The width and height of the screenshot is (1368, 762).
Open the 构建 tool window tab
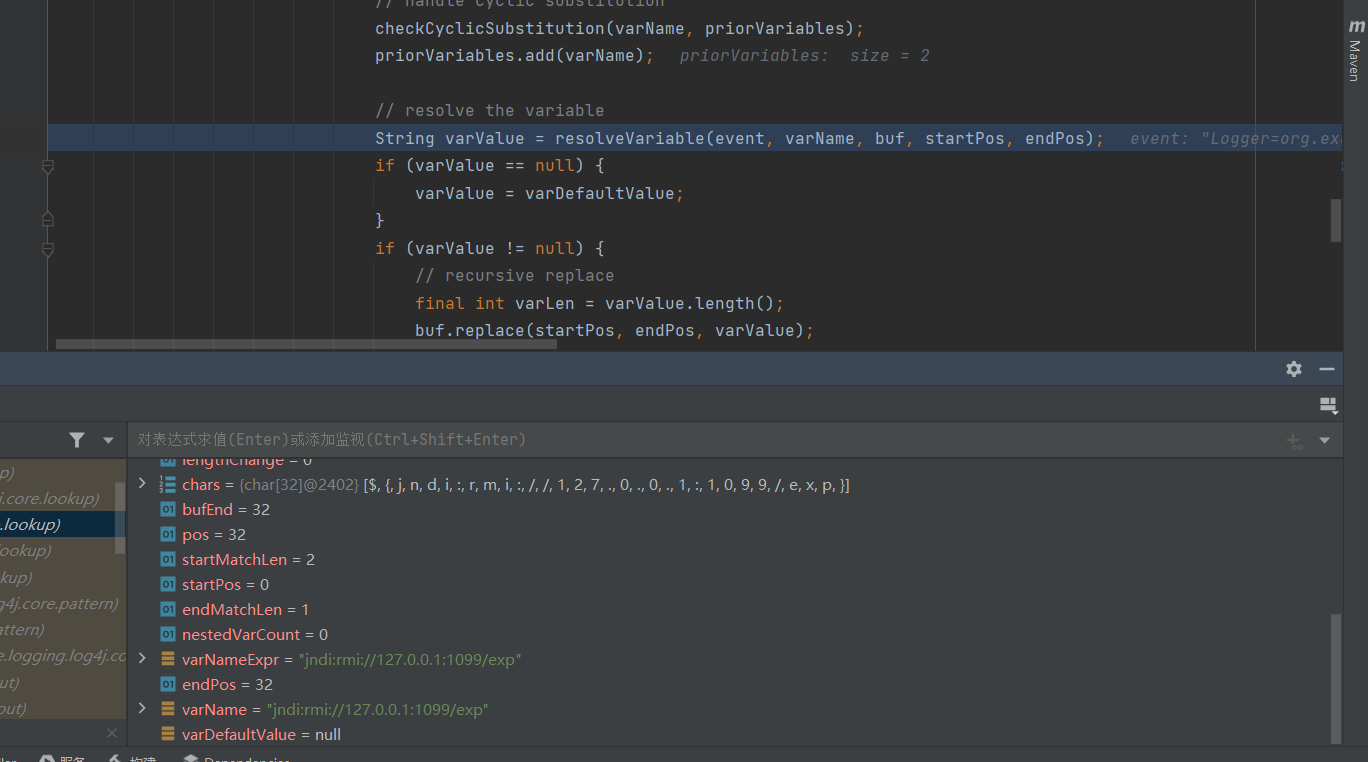click(x=132, y=758)
